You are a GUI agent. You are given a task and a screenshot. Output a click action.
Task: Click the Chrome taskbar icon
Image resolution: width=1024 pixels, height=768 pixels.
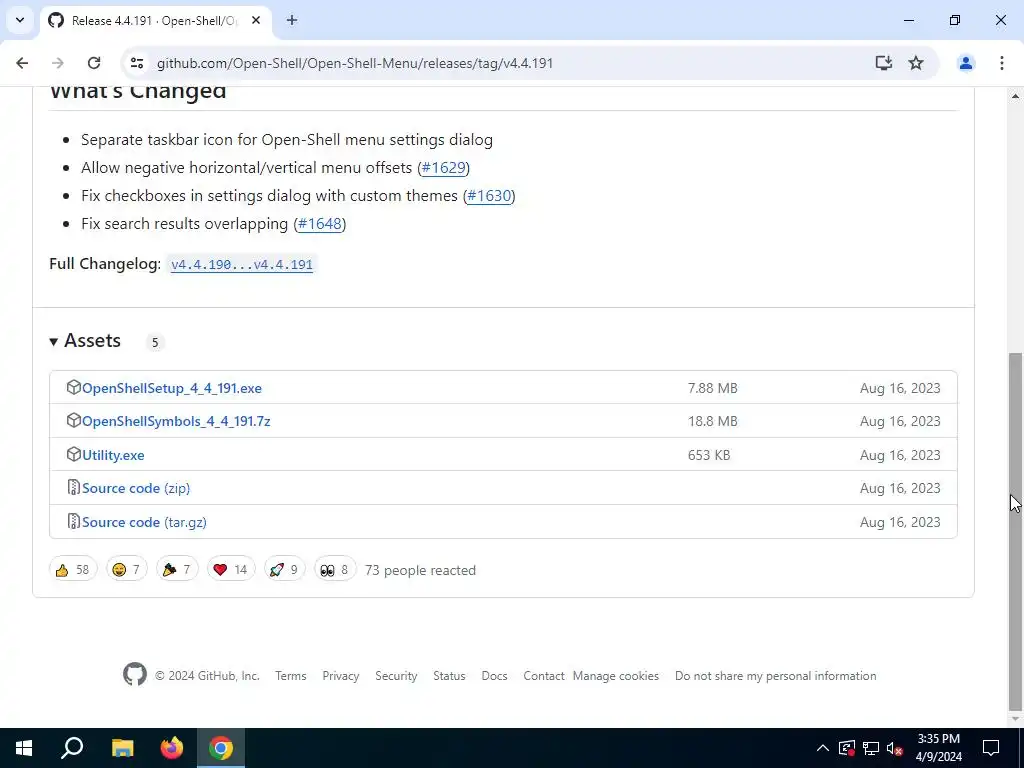(x=221, y=748)
